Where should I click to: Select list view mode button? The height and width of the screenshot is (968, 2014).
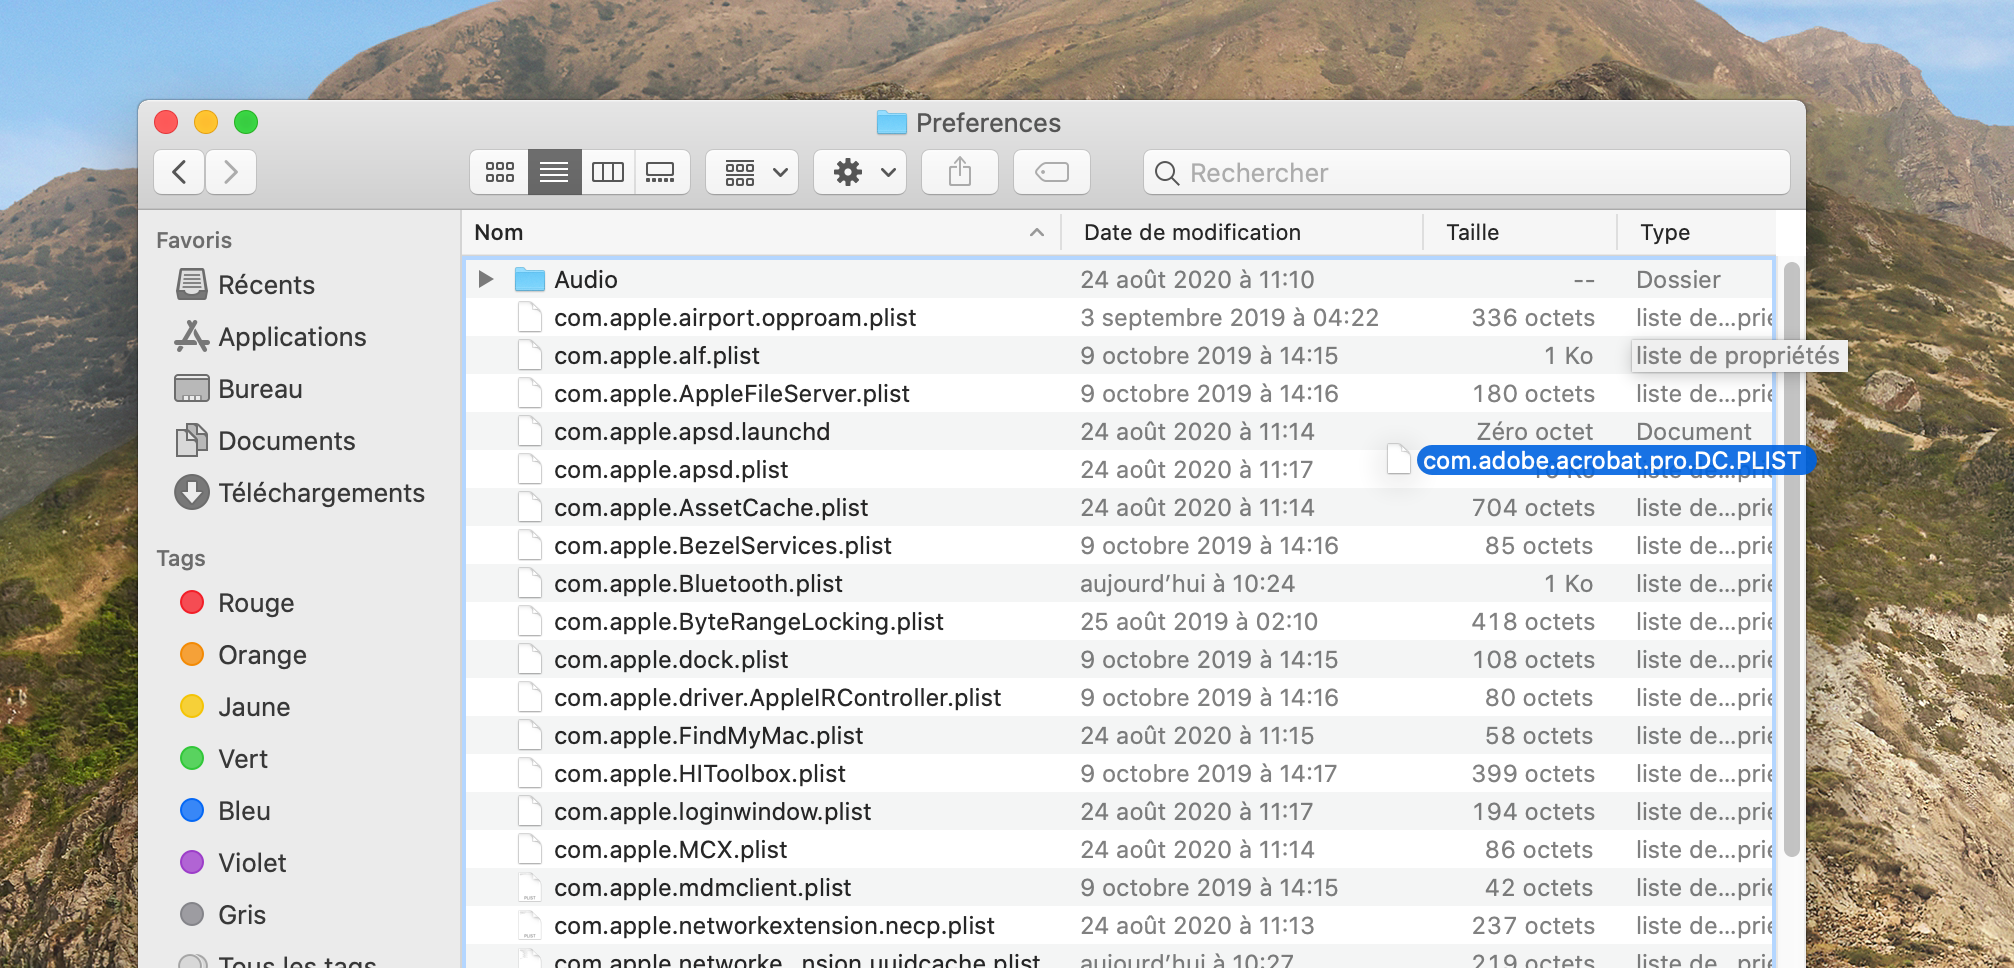(554, 172)
